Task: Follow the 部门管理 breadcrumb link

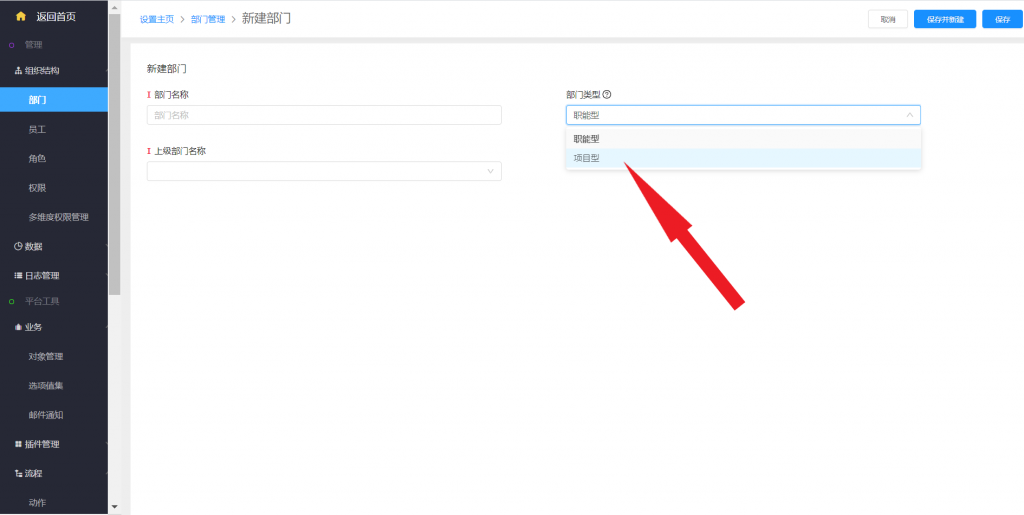Action: click(x=208, y=19)
